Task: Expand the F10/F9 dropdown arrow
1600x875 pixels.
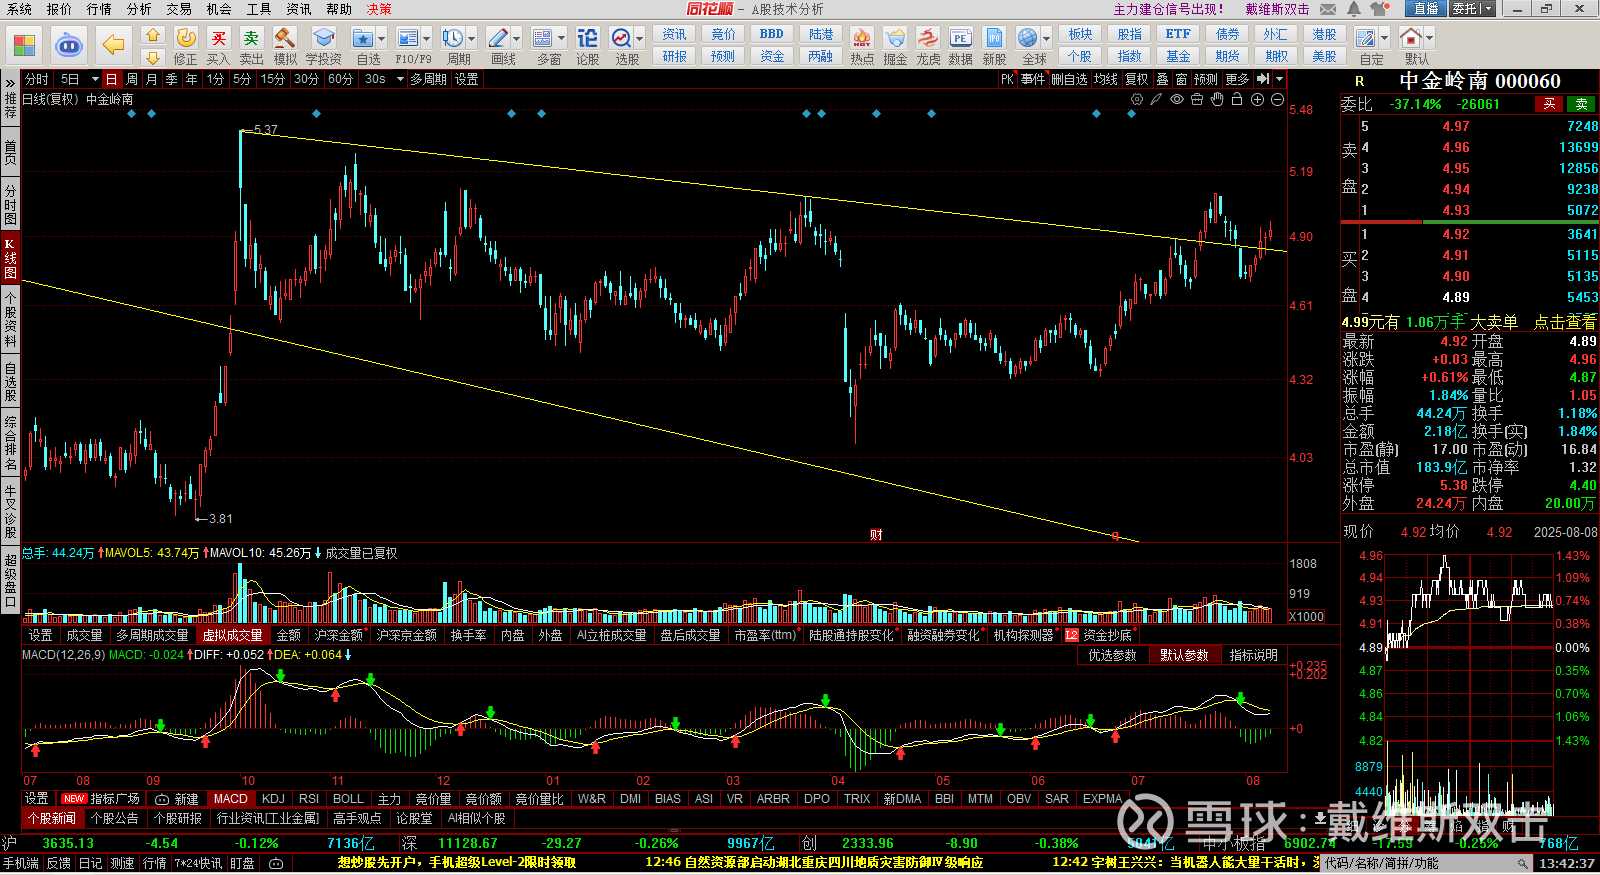Action: (426, 38)
